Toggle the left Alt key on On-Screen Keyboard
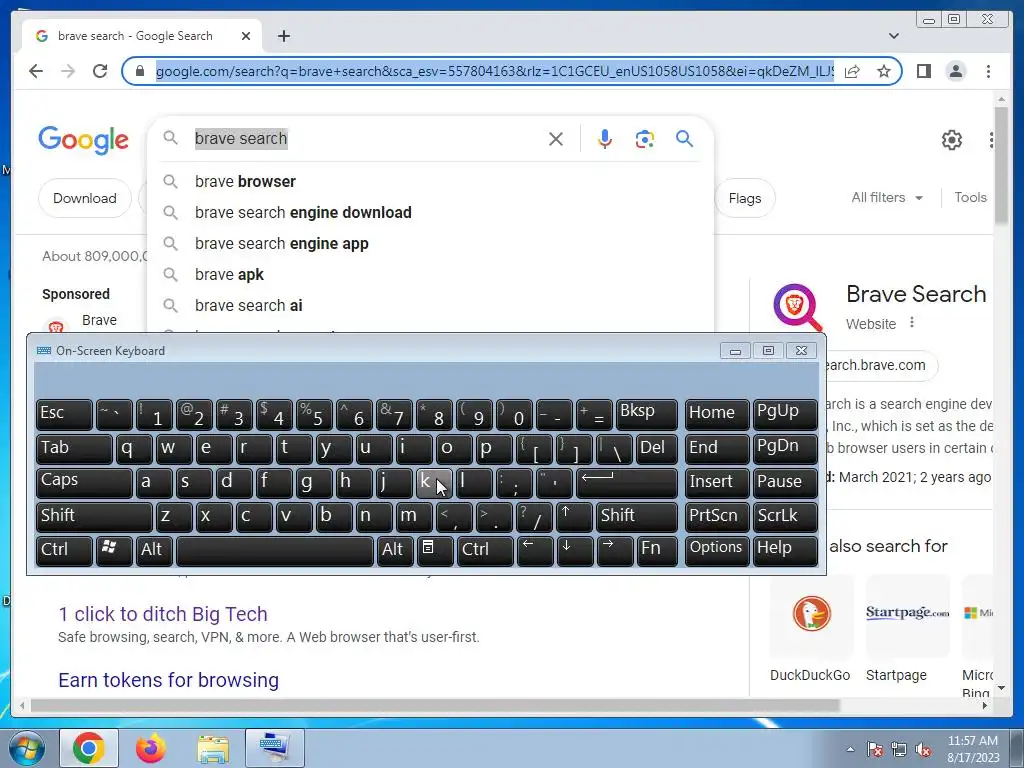The image size is (1024, 768). pos(154,551)
